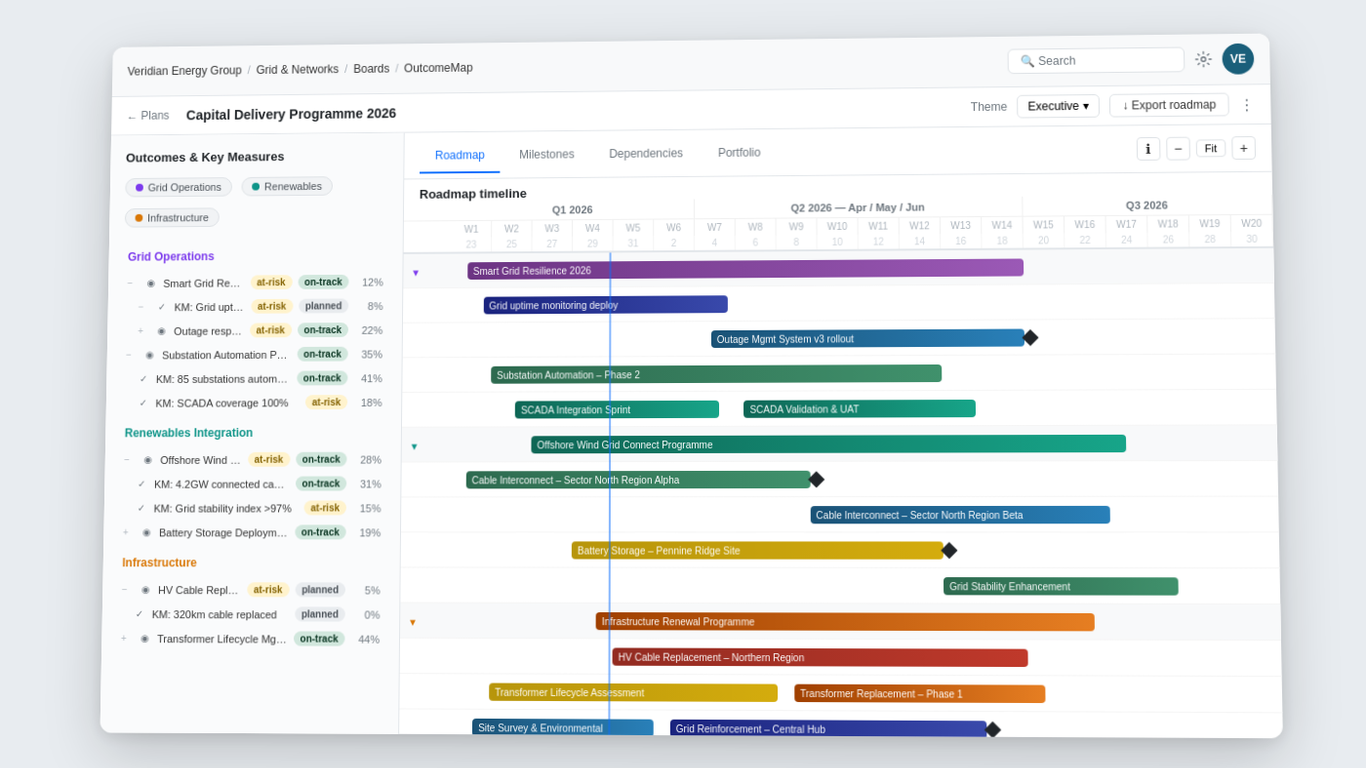Open the Dependencies tab

645,154
